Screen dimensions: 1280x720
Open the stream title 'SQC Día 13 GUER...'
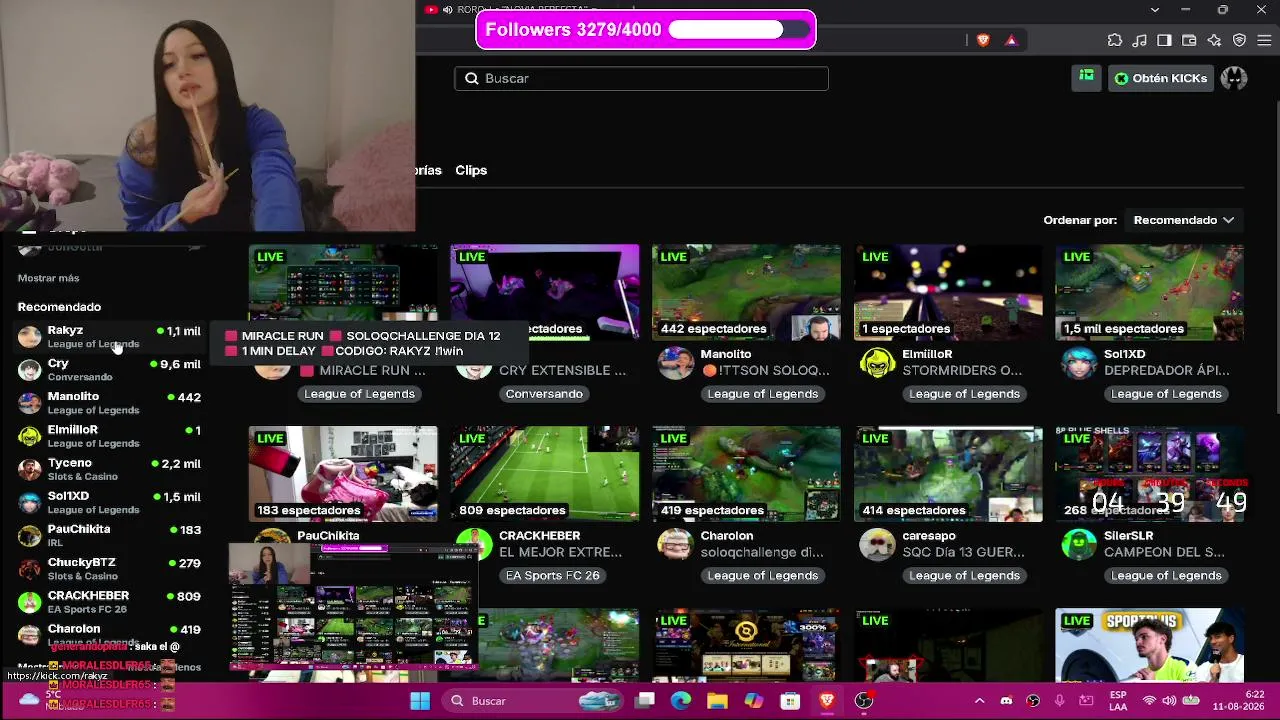[963, 552]
